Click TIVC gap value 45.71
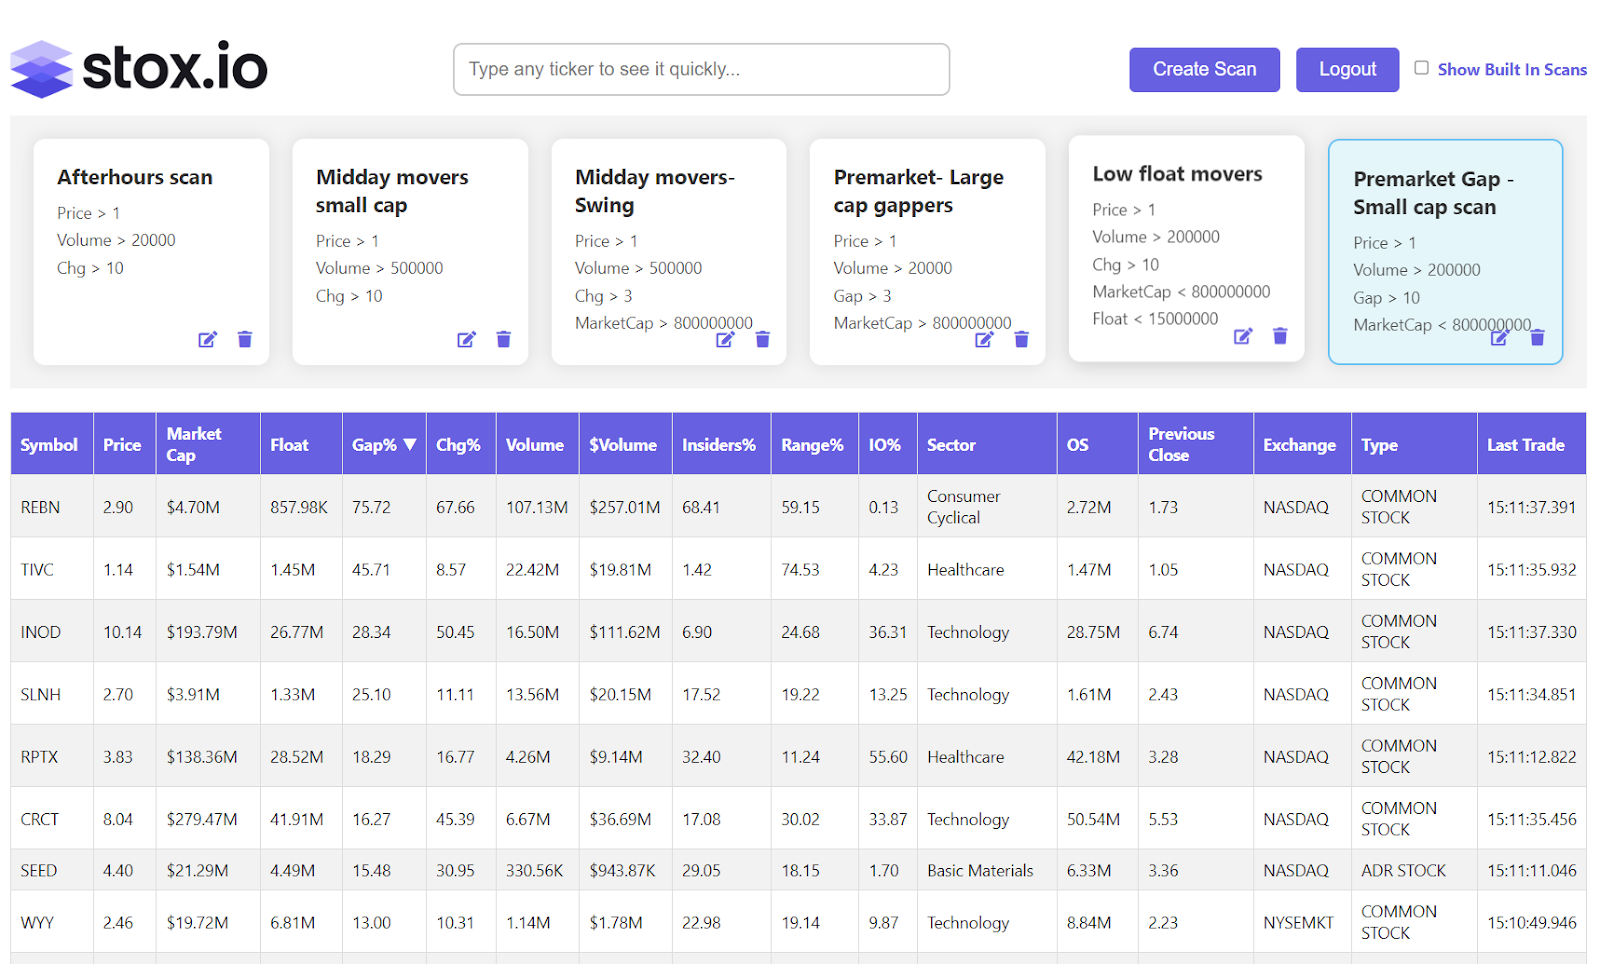 370,570
